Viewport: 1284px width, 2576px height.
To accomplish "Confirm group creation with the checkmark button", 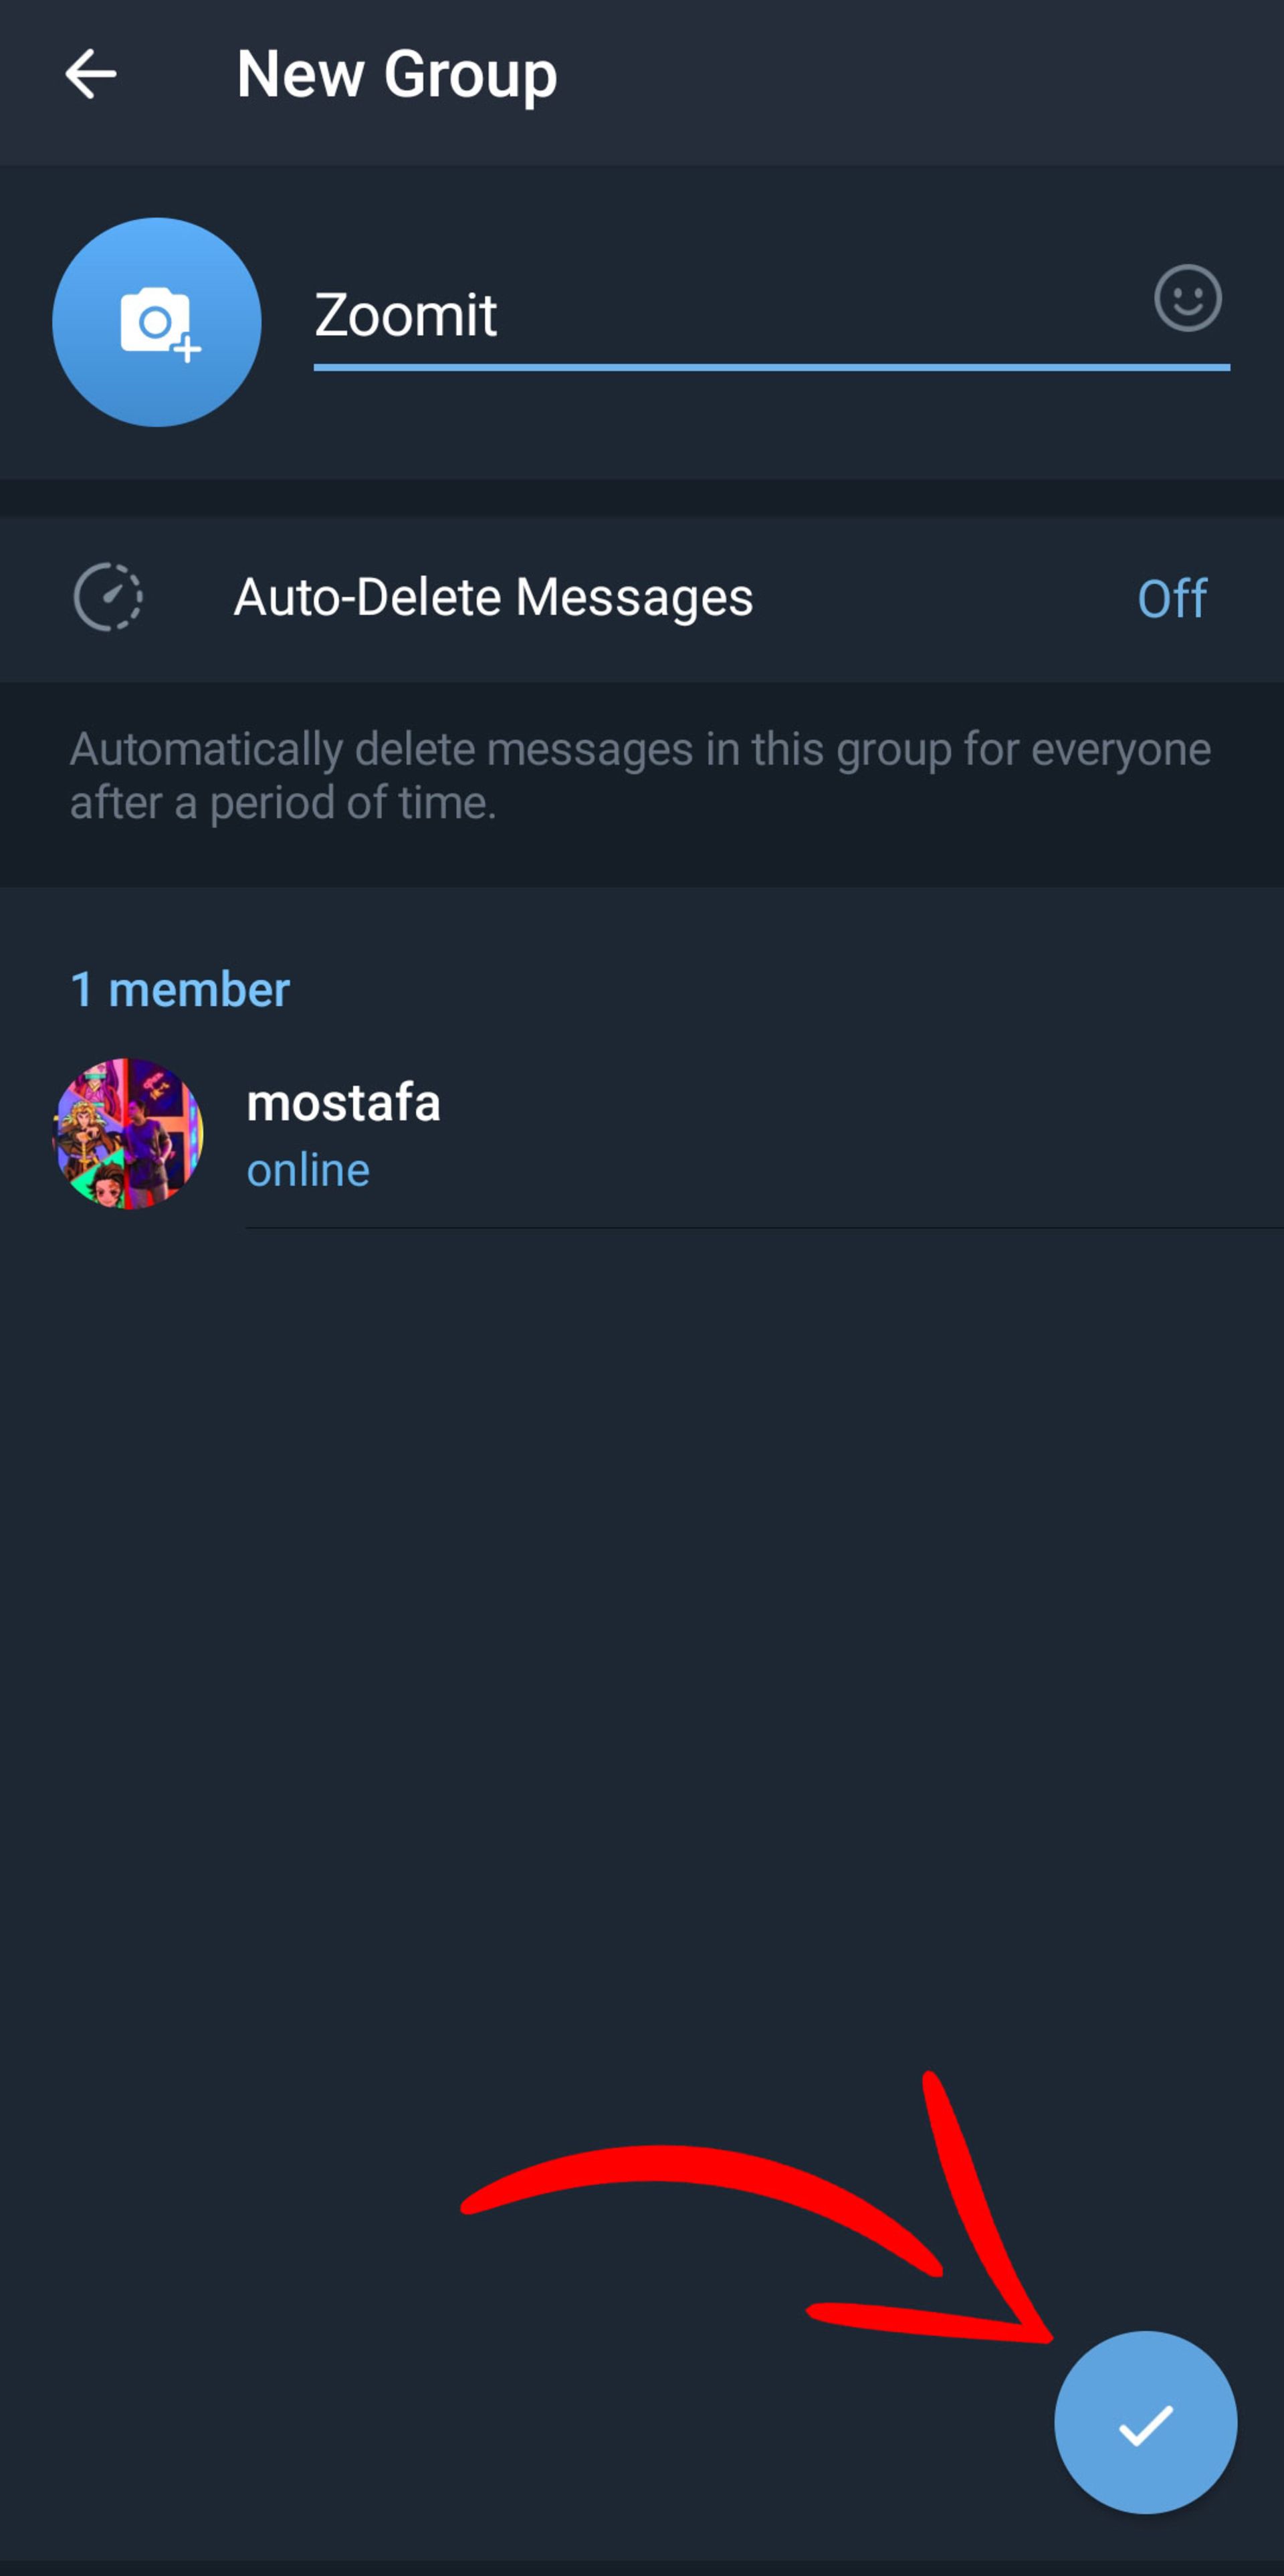I will [1146, 2422].
